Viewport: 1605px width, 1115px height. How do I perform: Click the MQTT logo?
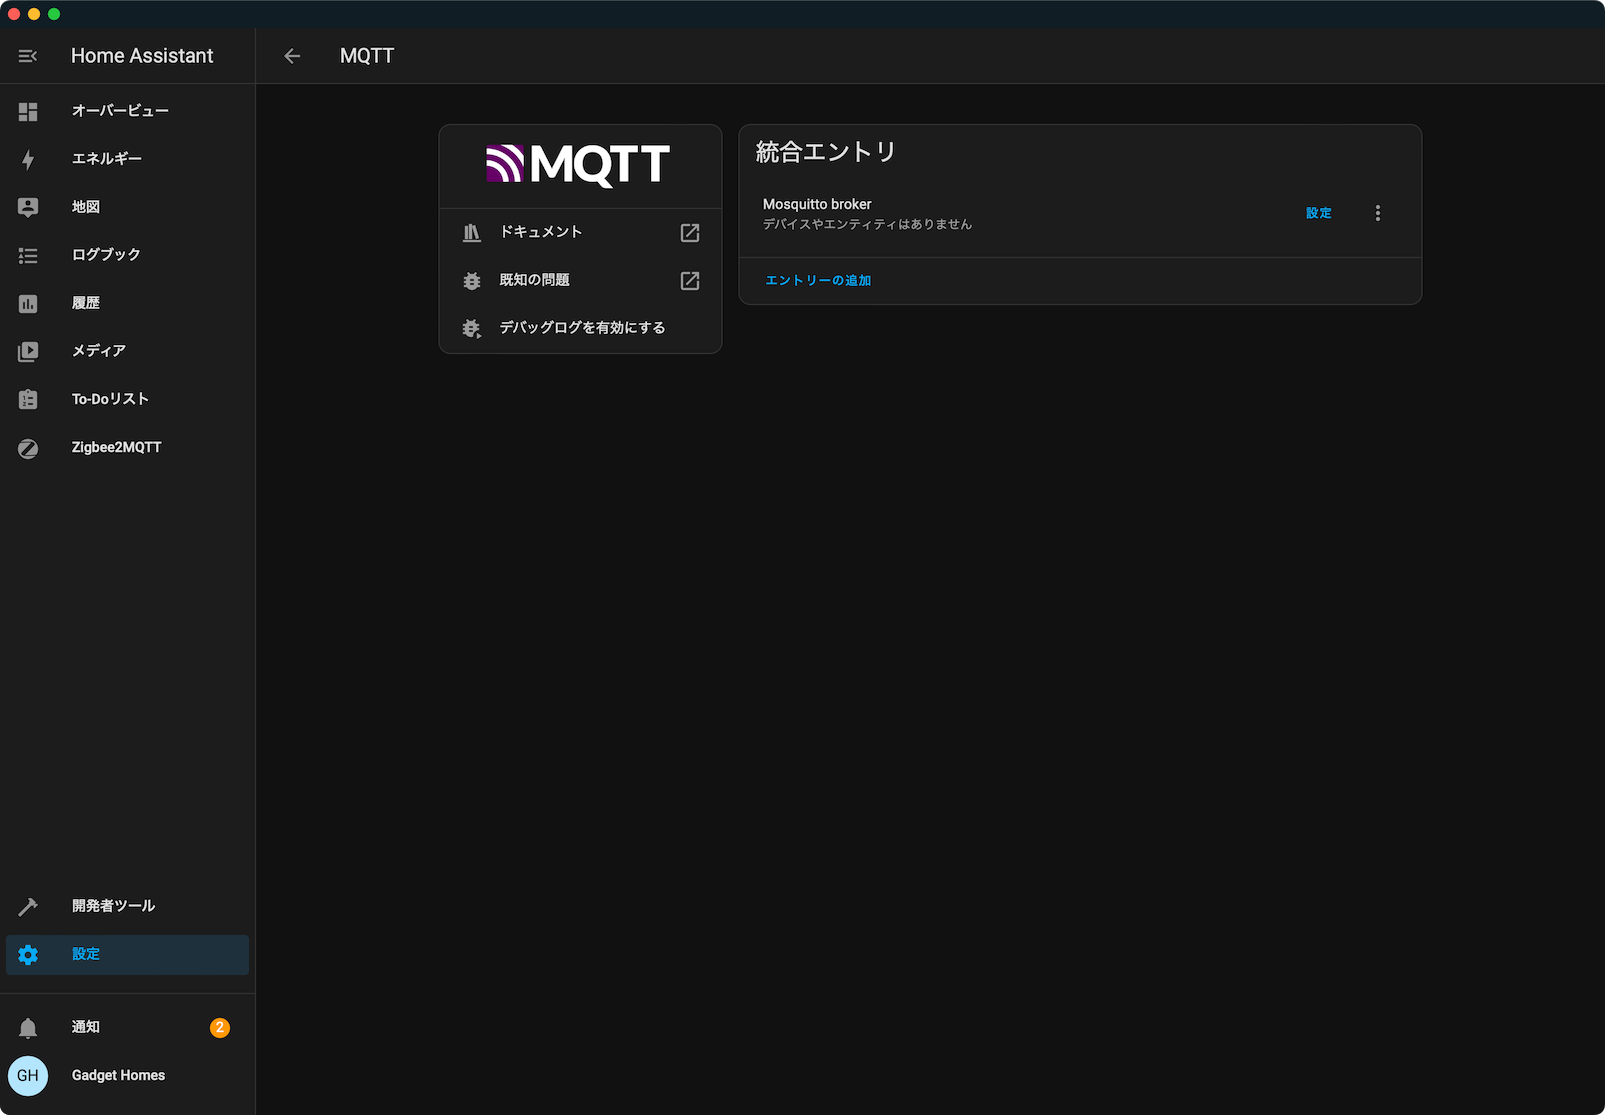click(x=578, y=165)
